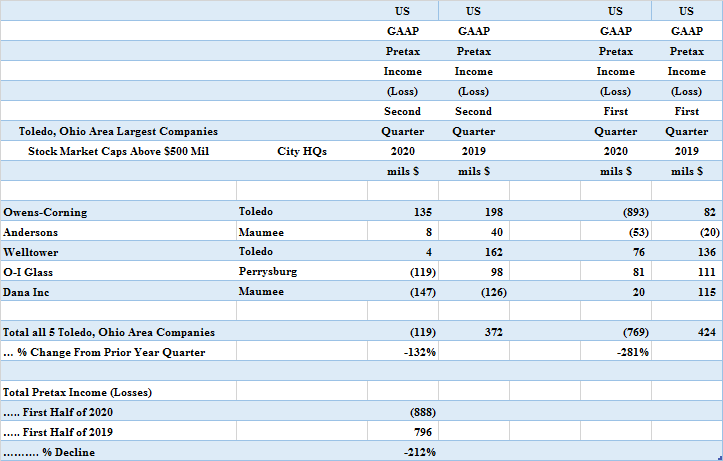Click Dana Inc Q2 2019 loss (126)
This screenshot has height=461, width=723.
point(493,292)
